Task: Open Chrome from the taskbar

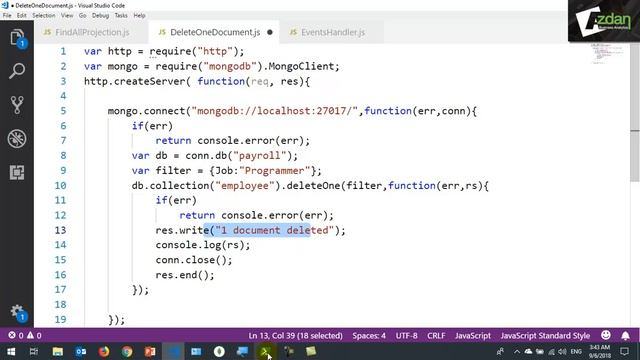Action: click(127, 351)
